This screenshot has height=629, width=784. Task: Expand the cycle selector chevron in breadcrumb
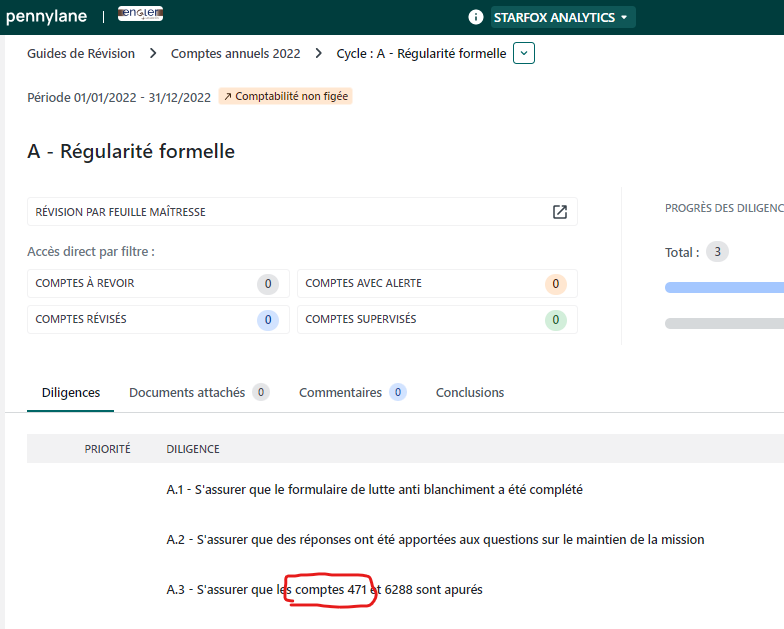524,53
